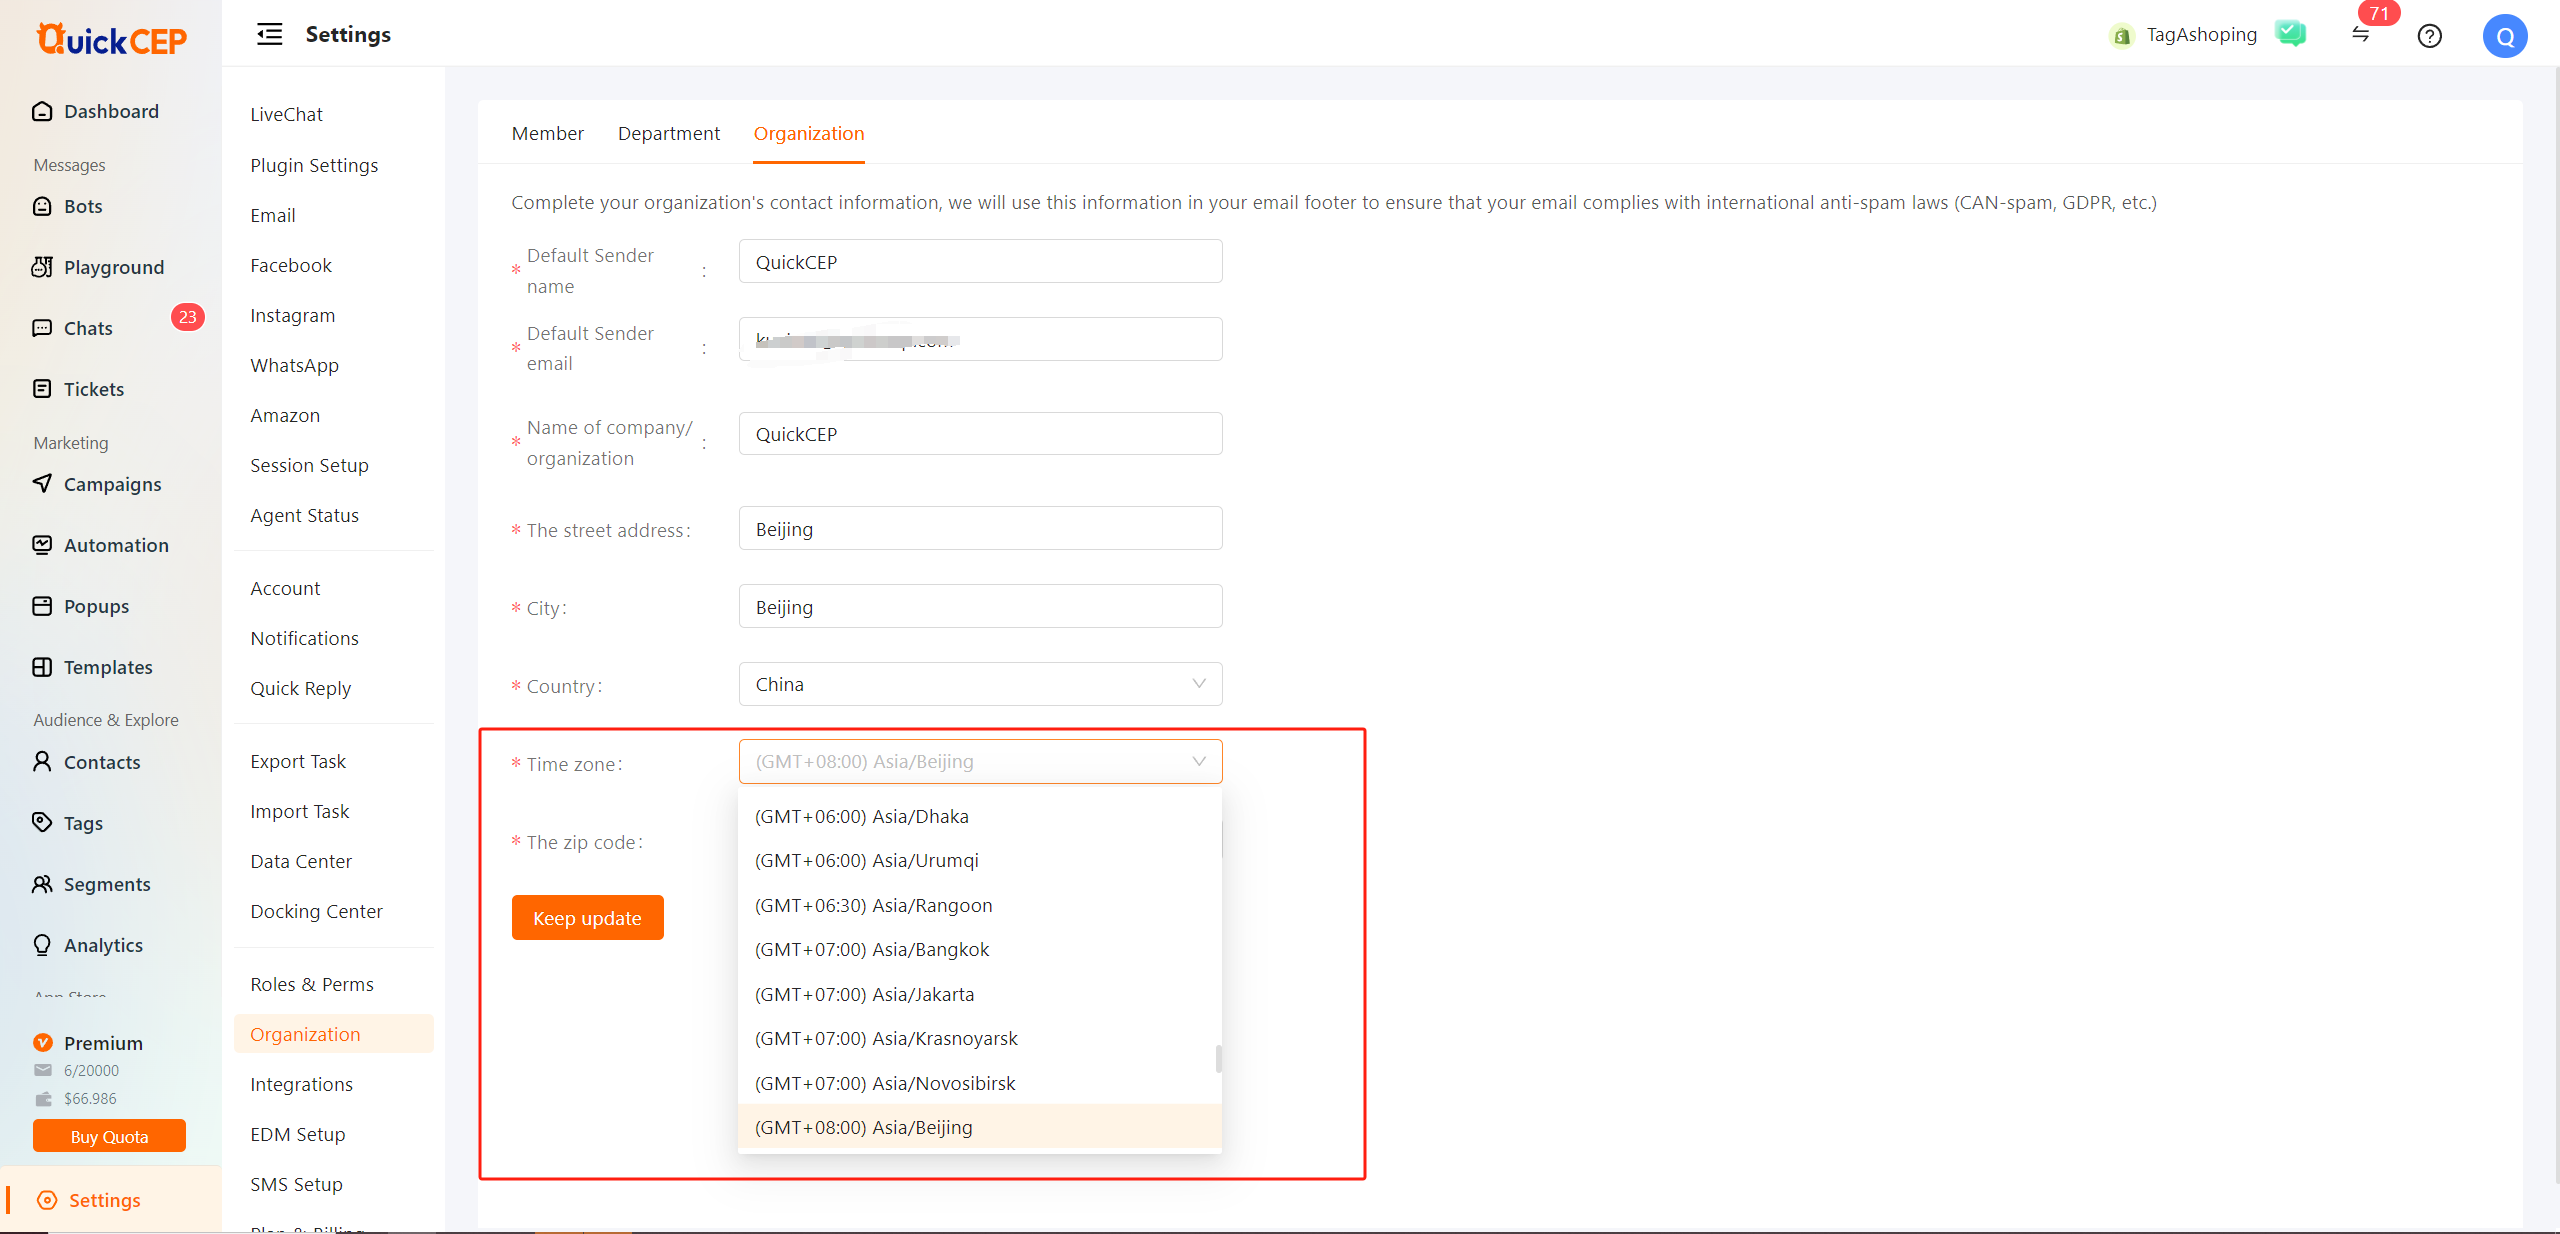2560x1234 pixels.
Task: Click the street address input field
Action: [980, 528]
